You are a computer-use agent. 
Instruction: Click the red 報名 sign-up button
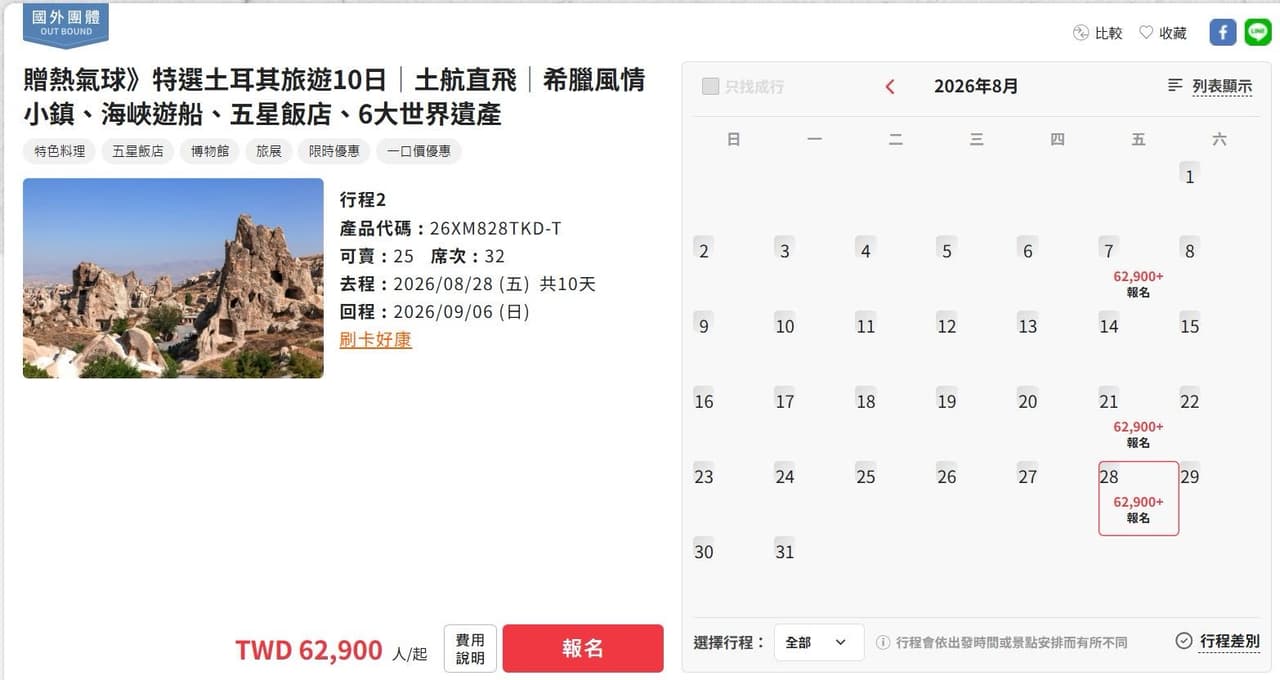click(x=583, y=648)
